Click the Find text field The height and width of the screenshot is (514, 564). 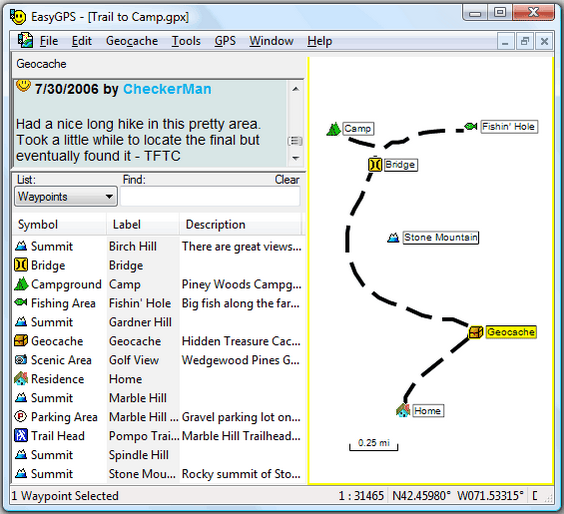(x=210, y=196)
